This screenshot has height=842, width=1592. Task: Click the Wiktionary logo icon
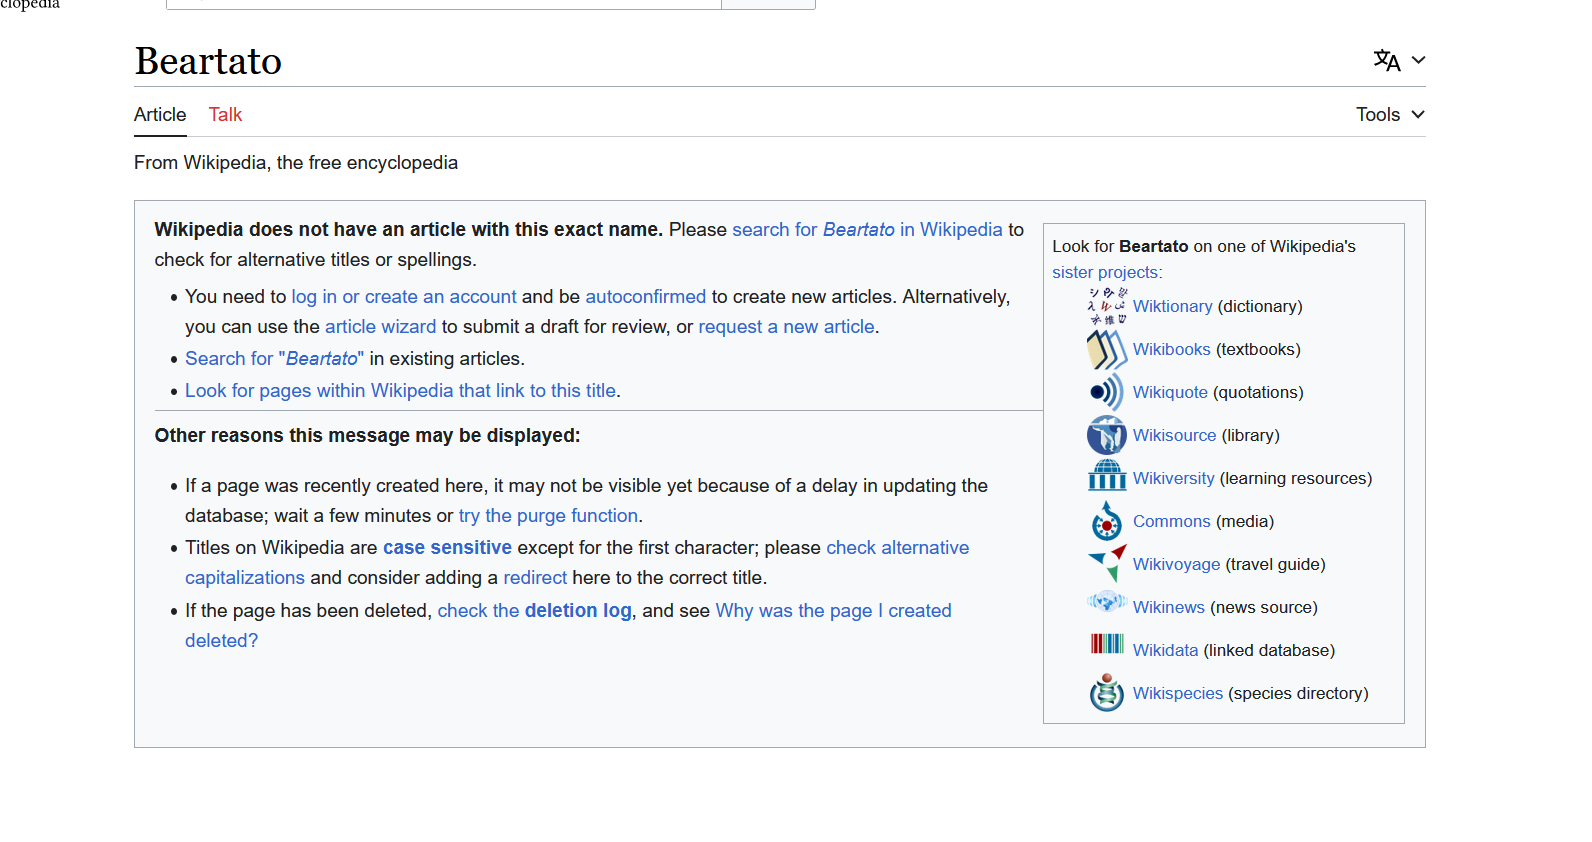point(1107,306)
